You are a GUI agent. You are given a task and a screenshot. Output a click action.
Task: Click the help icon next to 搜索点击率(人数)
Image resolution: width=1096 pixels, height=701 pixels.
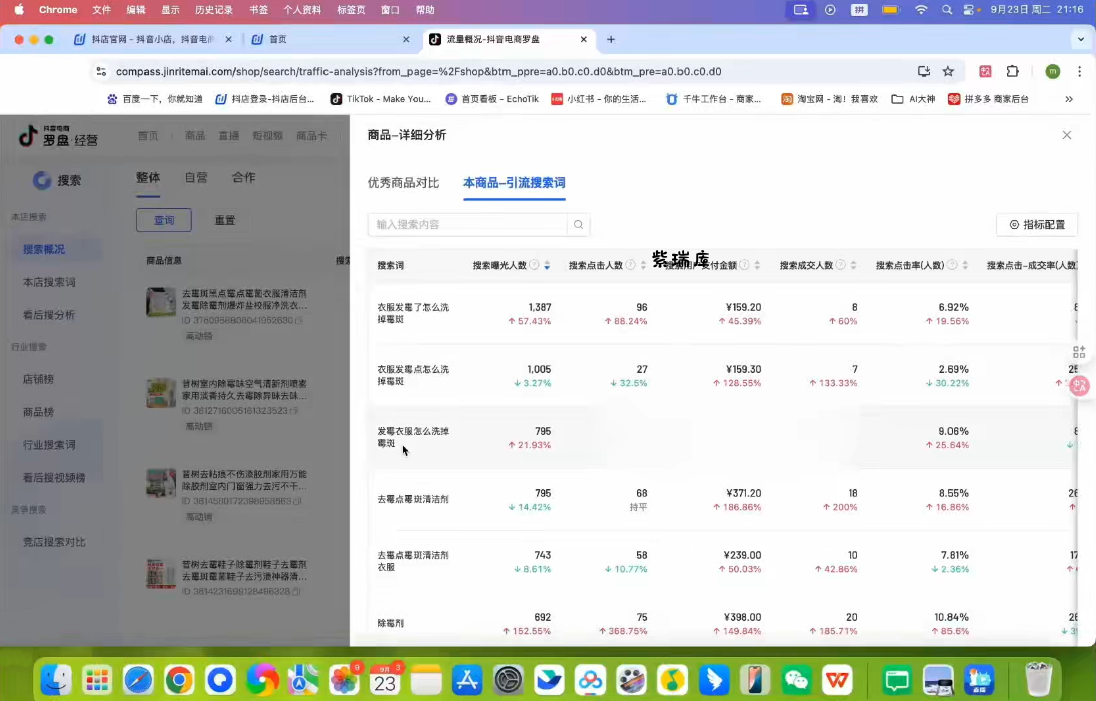point(952,266)
